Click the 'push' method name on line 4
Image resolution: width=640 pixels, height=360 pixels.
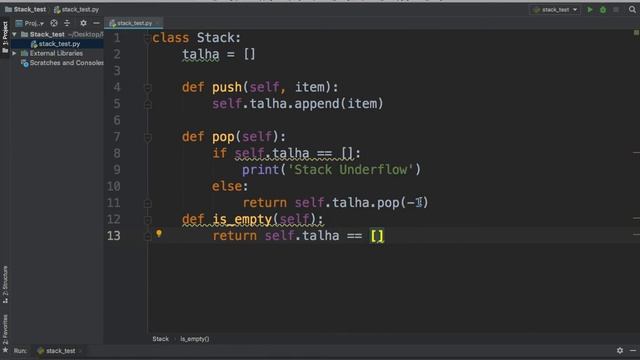[x=227, y=87]
